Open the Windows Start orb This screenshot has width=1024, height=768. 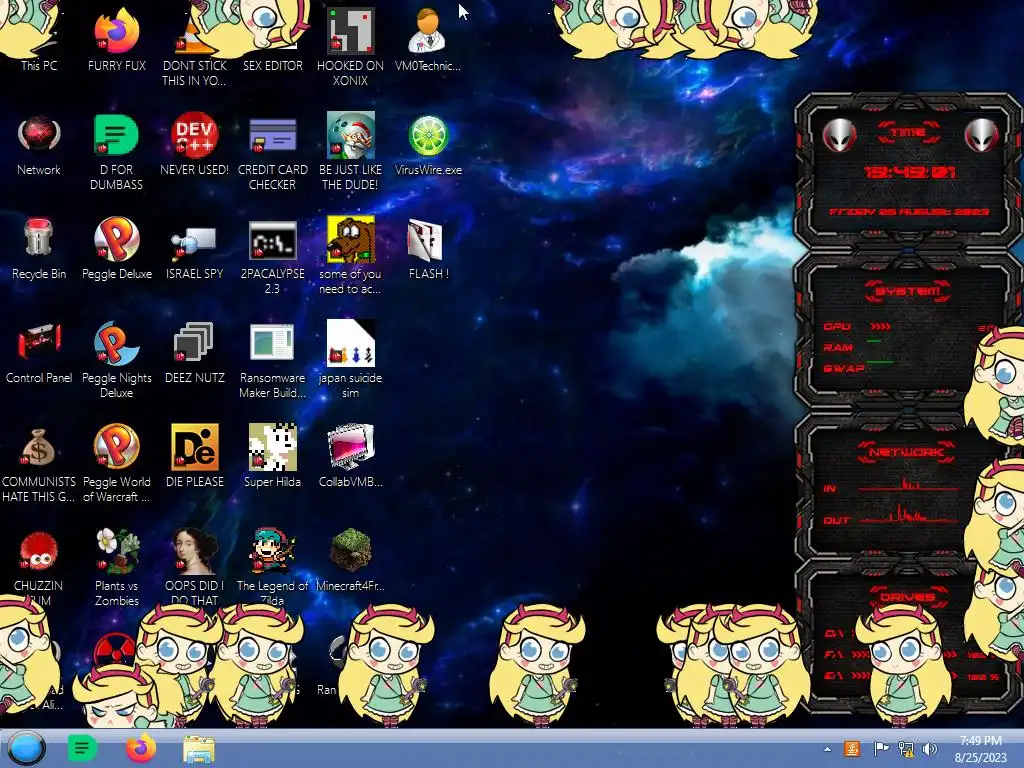coord(26,748)
